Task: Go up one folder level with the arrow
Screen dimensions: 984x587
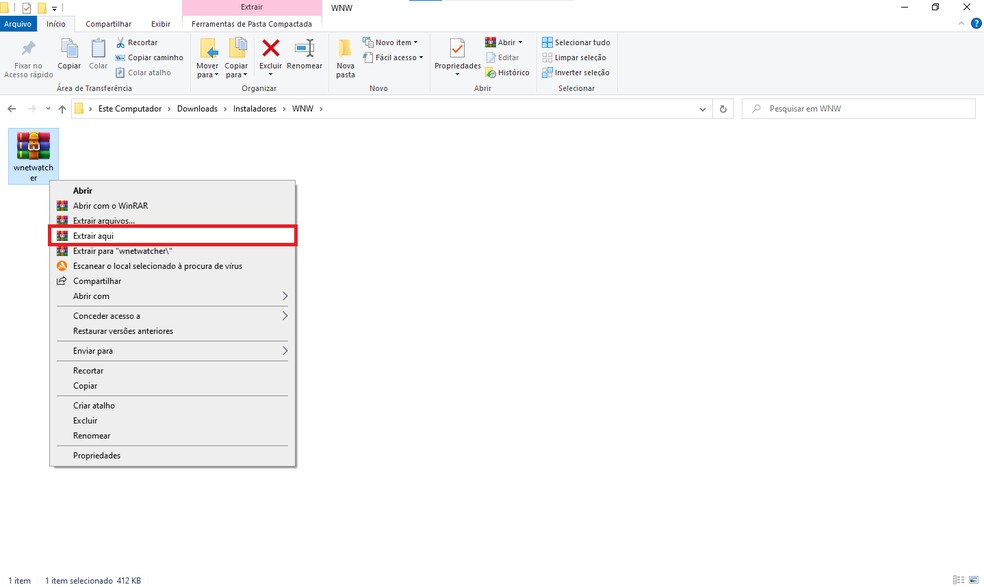Action: (x=62, y=108)
